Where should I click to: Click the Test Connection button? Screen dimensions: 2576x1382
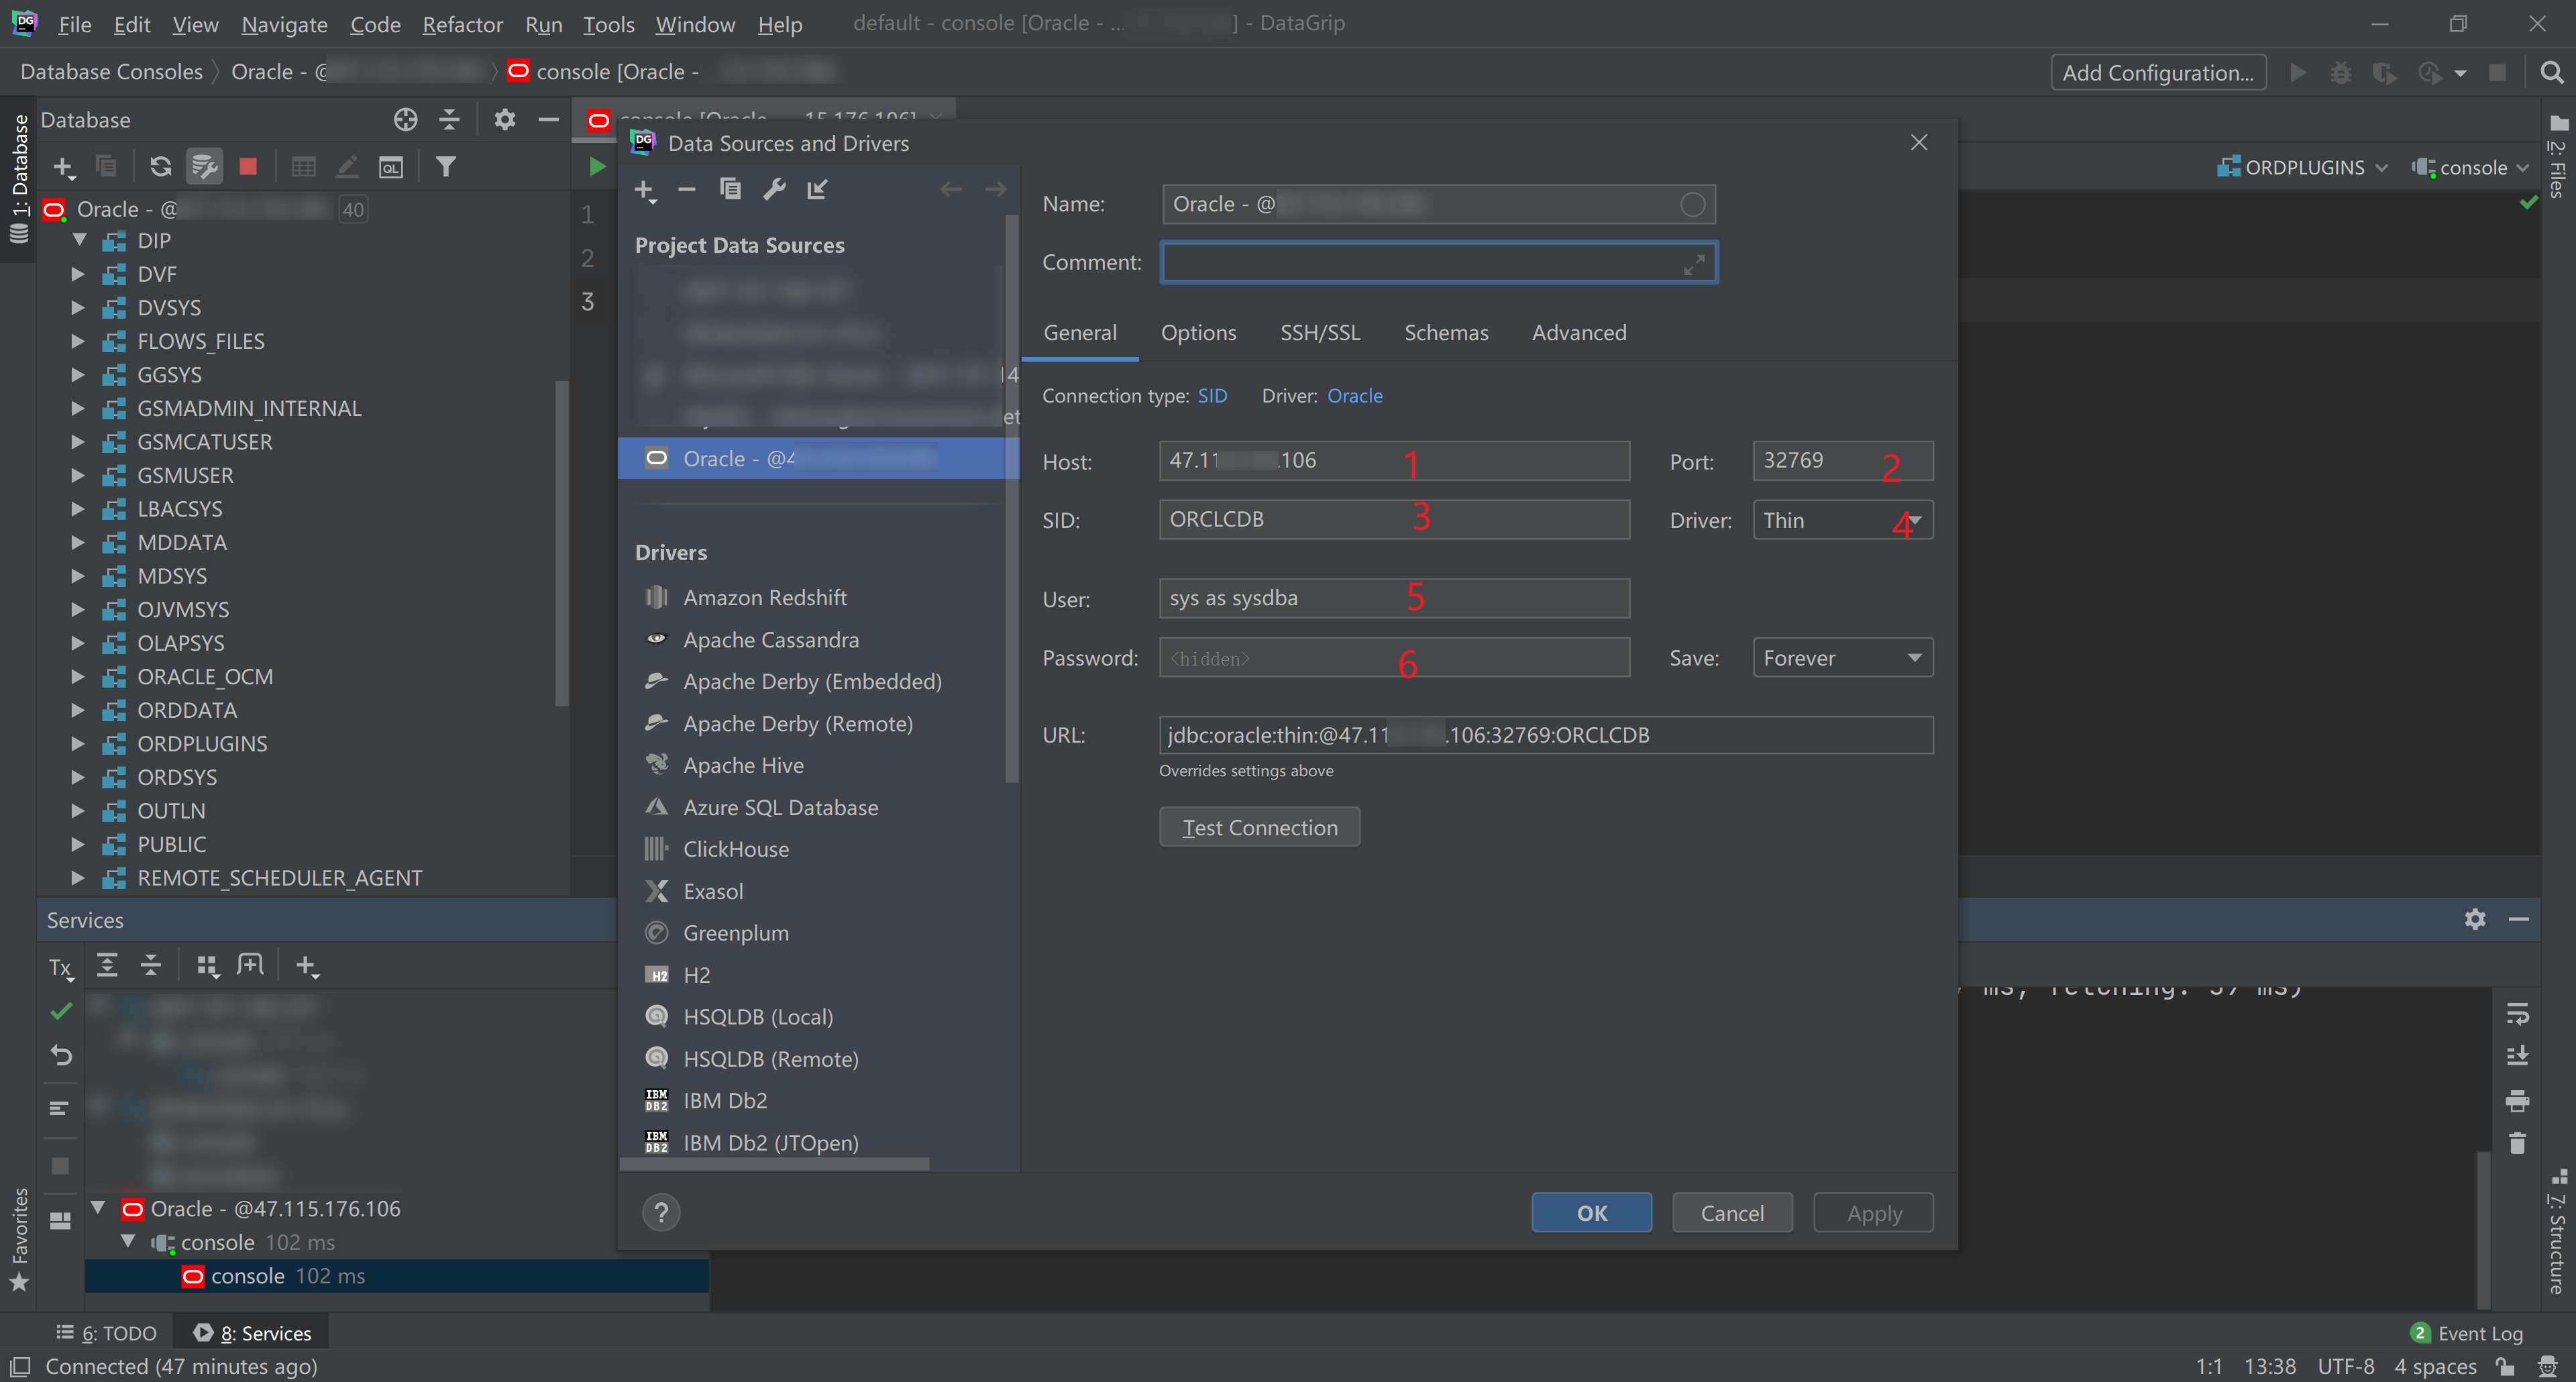point(1259,827)
